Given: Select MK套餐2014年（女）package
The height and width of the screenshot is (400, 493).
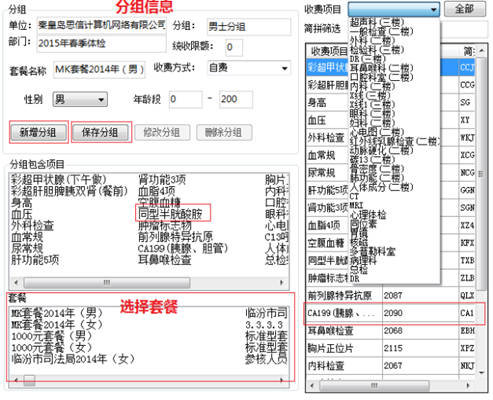Looking at the screenshot, I should (x=57, y=325).
